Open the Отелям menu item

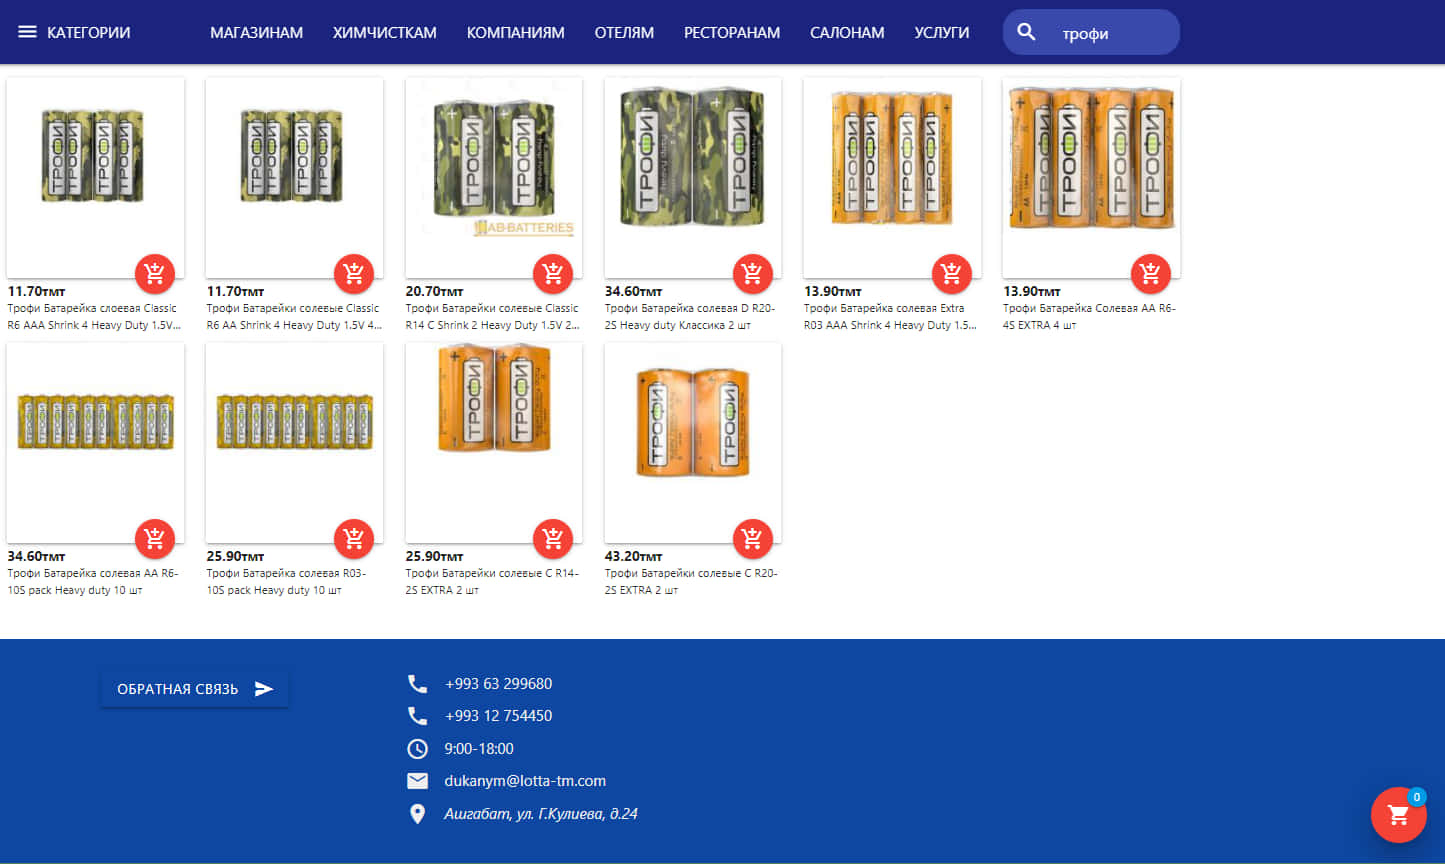[624, 32]
